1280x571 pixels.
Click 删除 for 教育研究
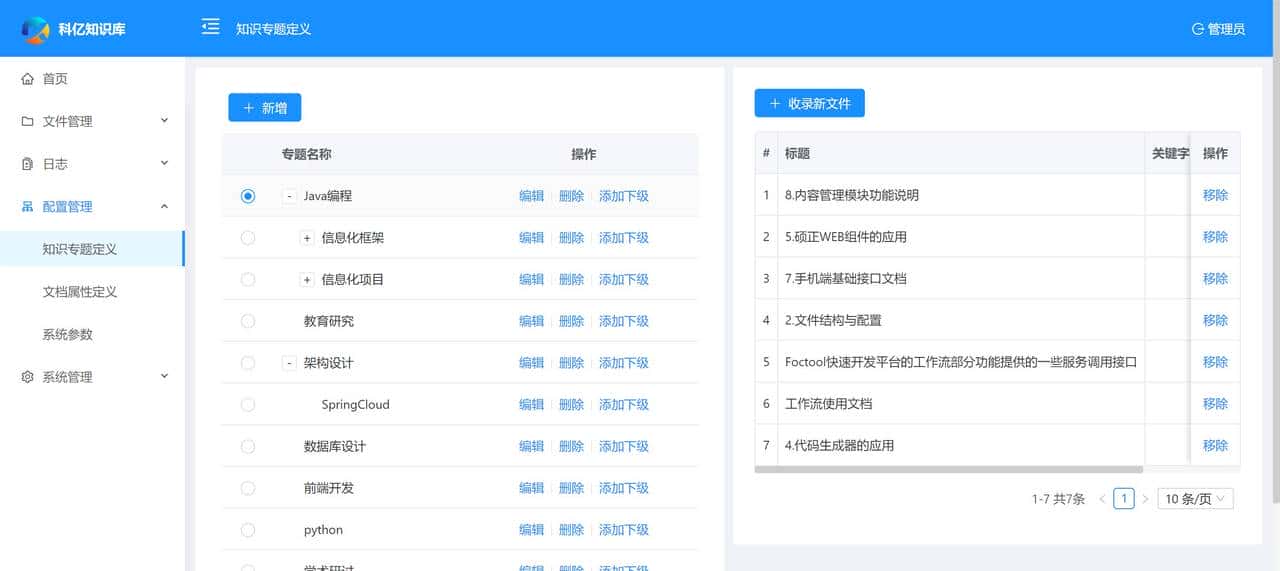pos(571,321)
